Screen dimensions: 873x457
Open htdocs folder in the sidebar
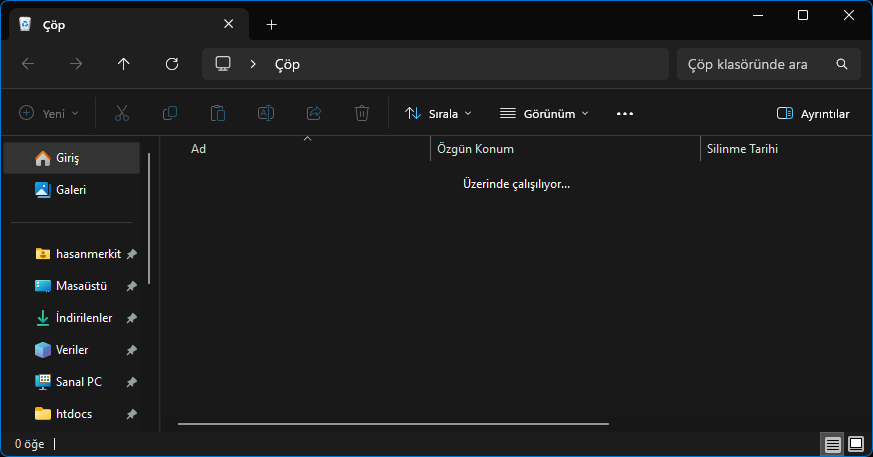tap(71, 414)
